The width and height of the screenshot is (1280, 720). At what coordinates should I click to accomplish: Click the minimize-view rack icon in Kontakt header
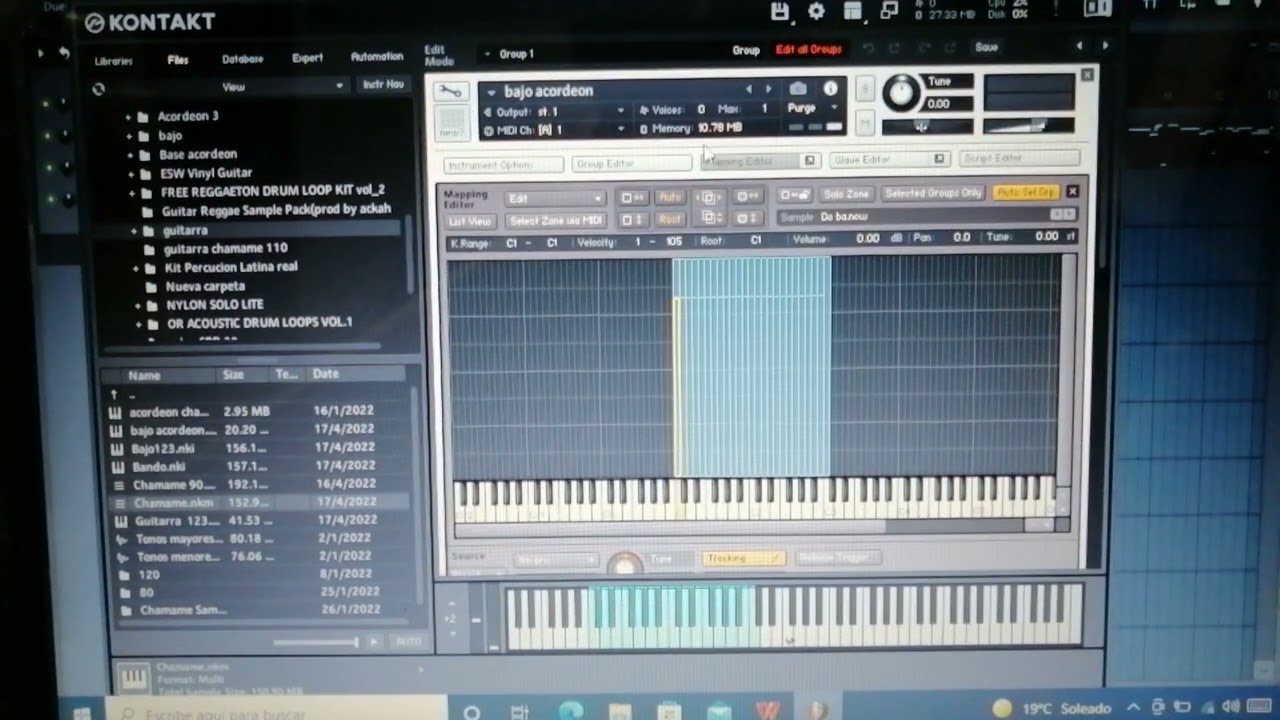(x=888, y=12)
